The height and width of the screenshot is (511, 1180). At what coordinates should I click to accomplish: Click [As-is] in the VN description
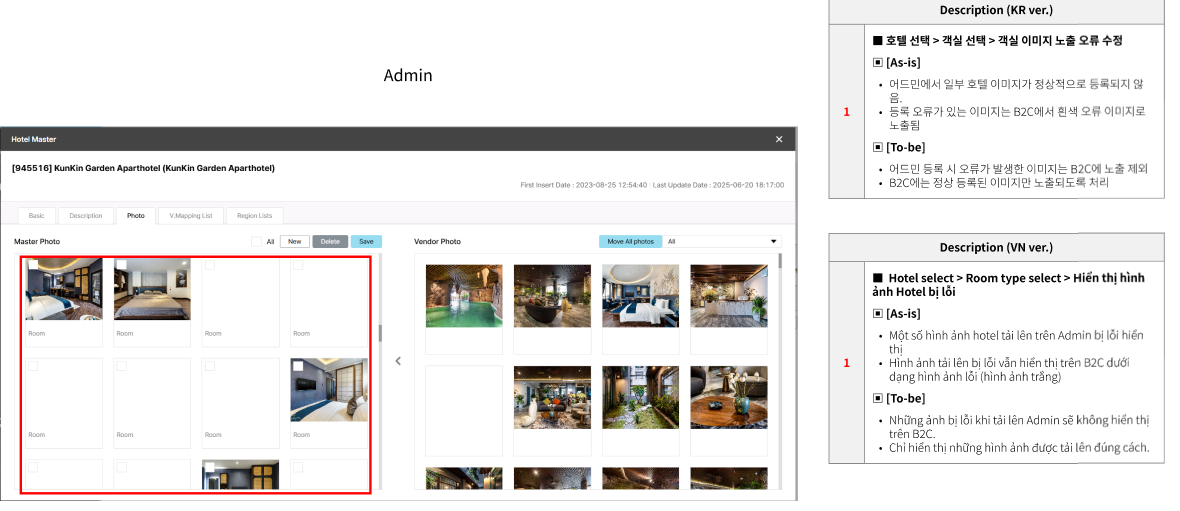[x=903, y=314]
